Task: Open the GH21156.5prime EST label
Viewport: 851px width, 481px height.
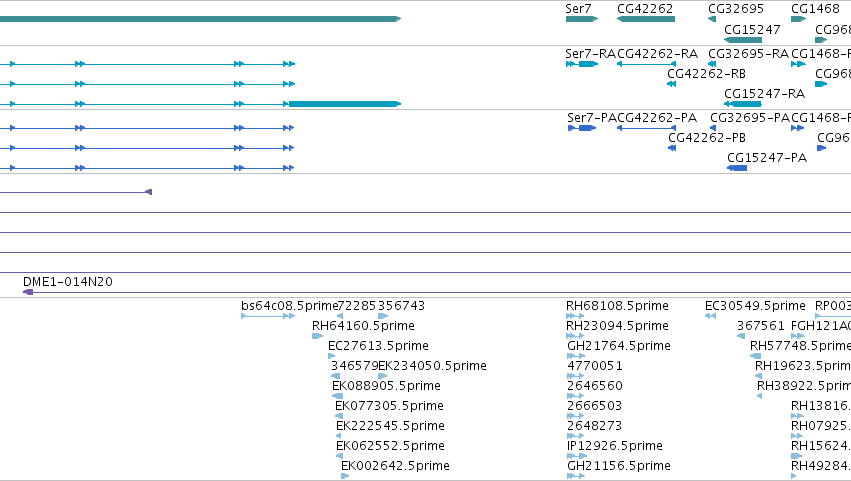Action: click(x=619, y=466)
